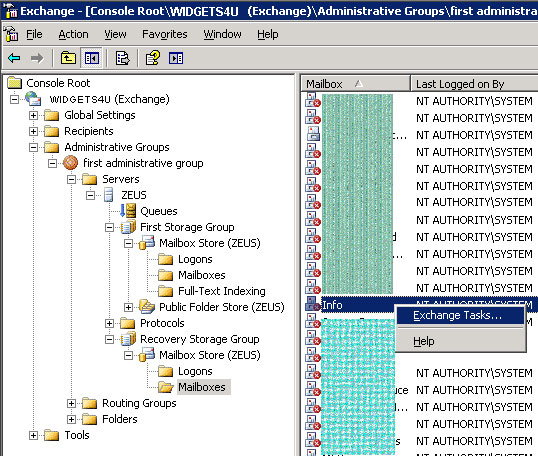The width and height of the screenshot is (538, 456).
Task: Open the View menu
Action: click(x=115, y=34)
